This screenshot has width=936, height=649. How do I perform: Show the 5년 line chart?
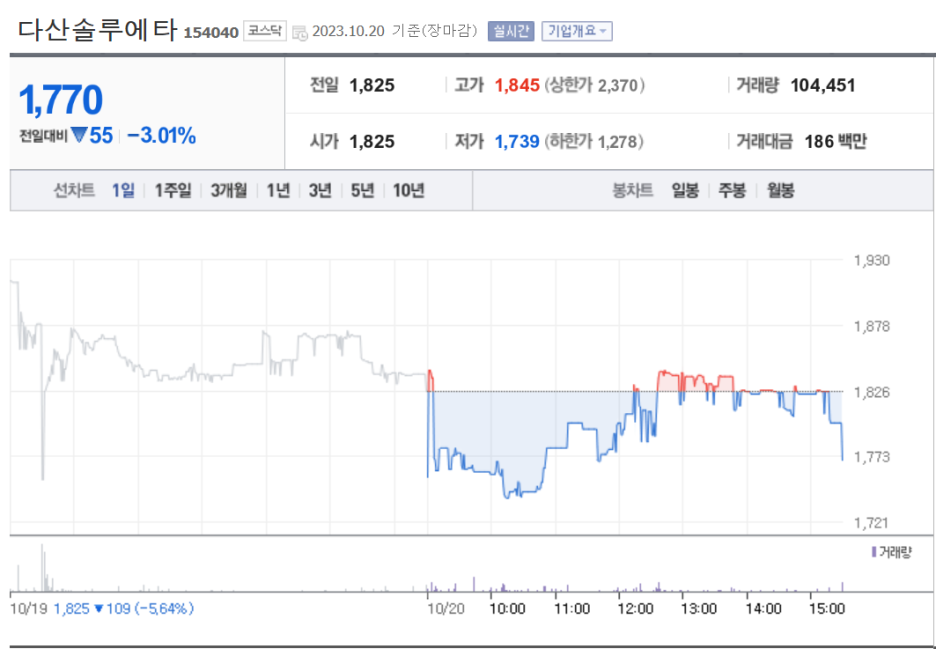pyautogui.click(x=362, y=190)
